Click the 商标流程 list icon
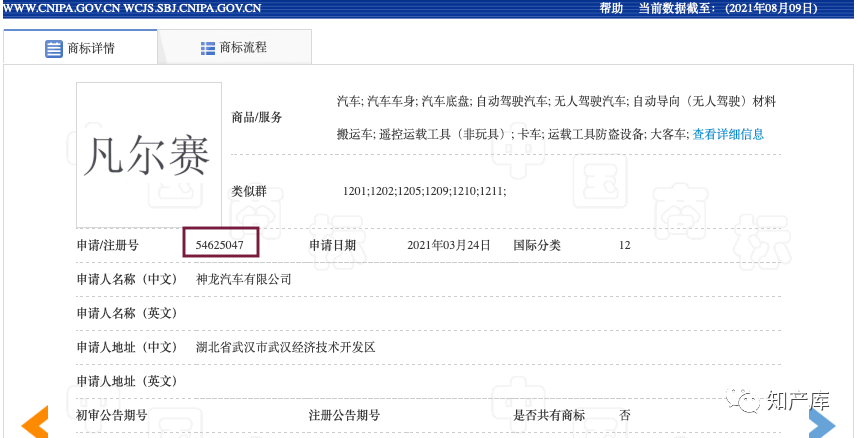Screen dimensions: 857x438 pos(208,48)
